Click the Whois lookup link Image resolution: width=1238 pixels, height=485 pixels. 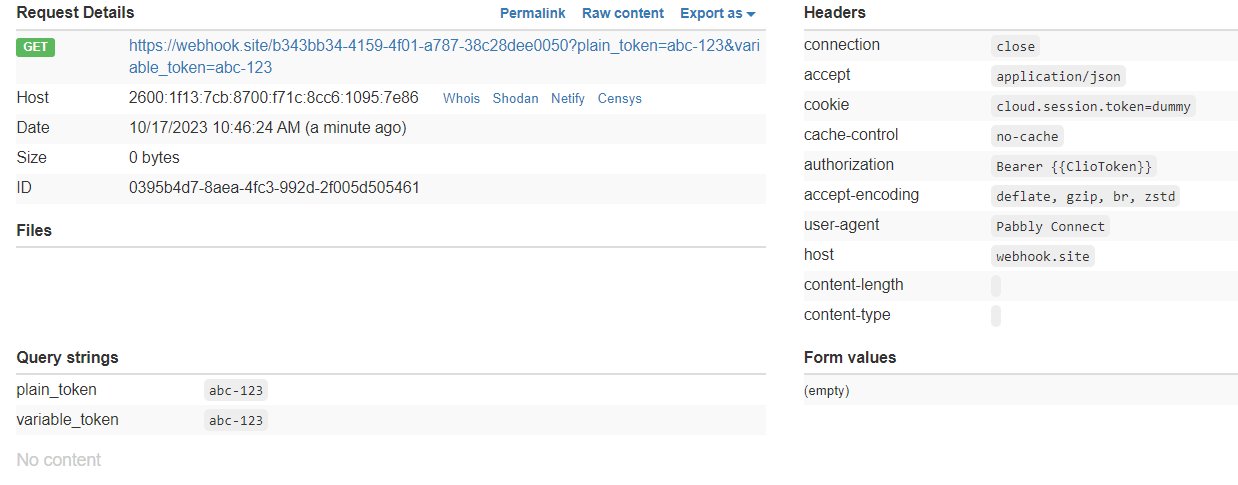pos(461,98)
